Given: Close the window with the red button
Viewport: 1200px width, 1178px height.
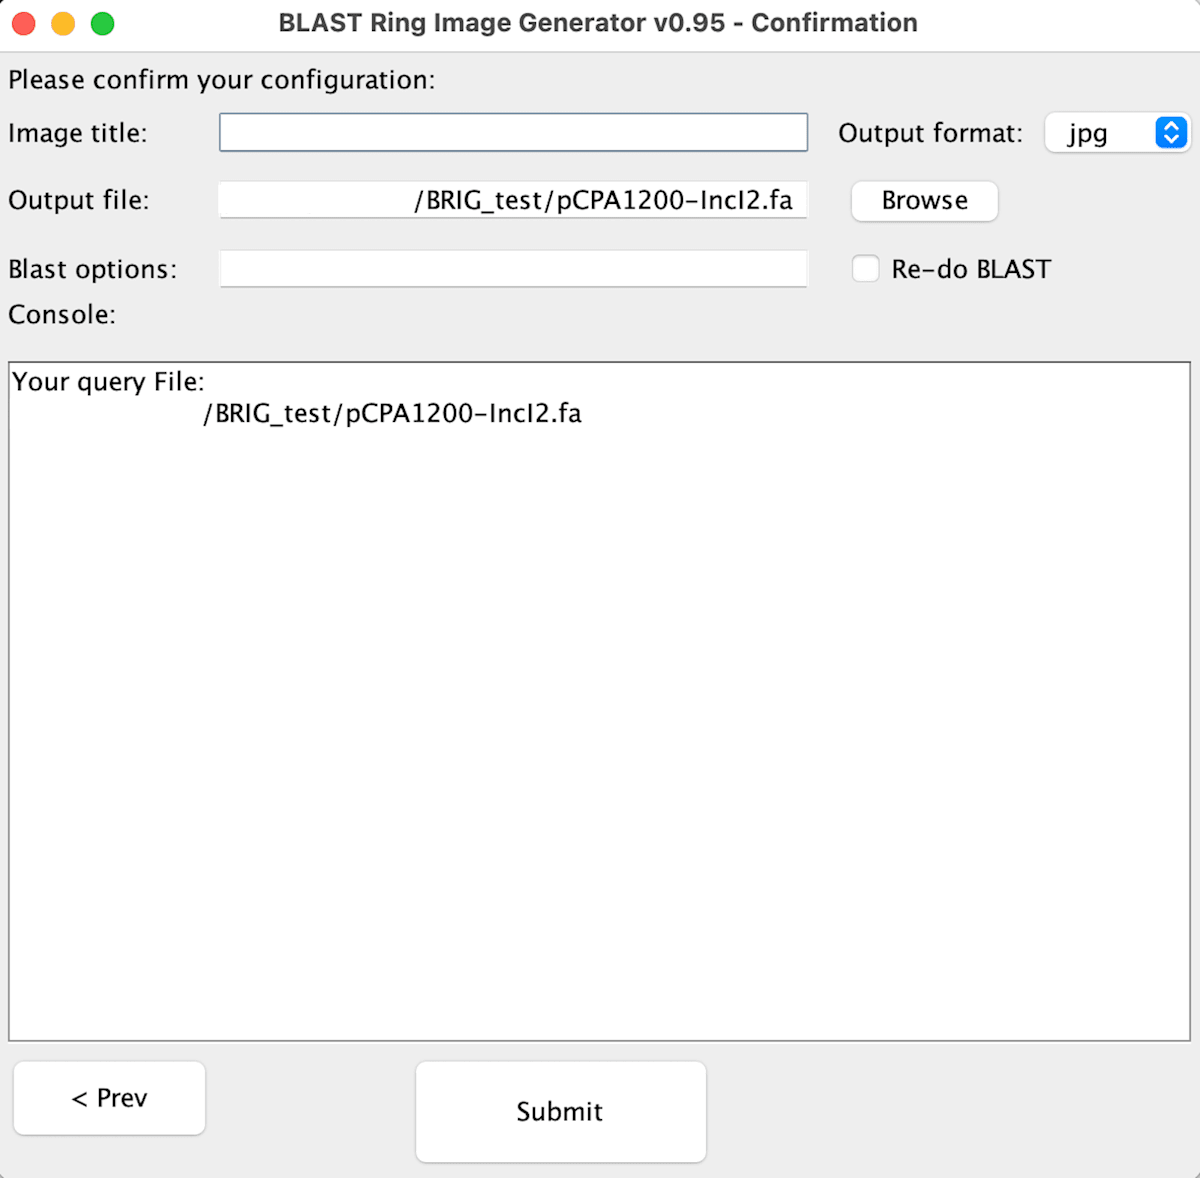Looking at the screenshot, I should point(24,23).
